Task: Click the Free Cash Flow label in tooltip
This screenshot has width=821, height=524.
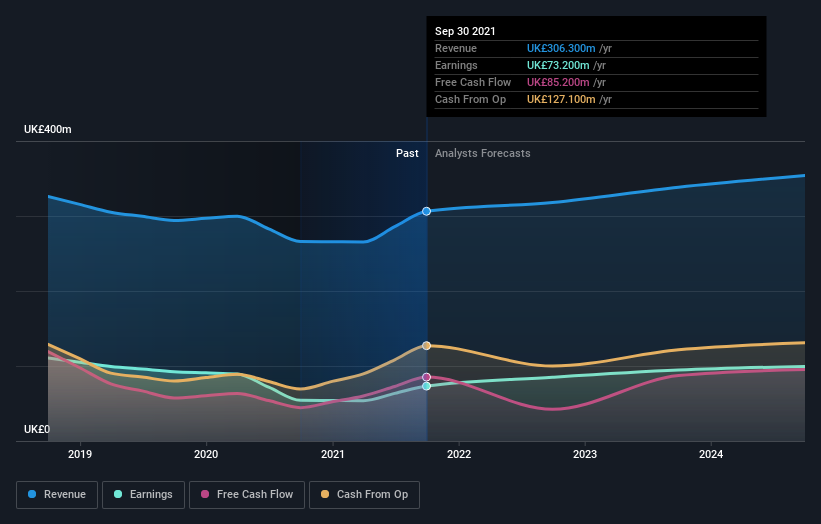Action: coord(473,82)
